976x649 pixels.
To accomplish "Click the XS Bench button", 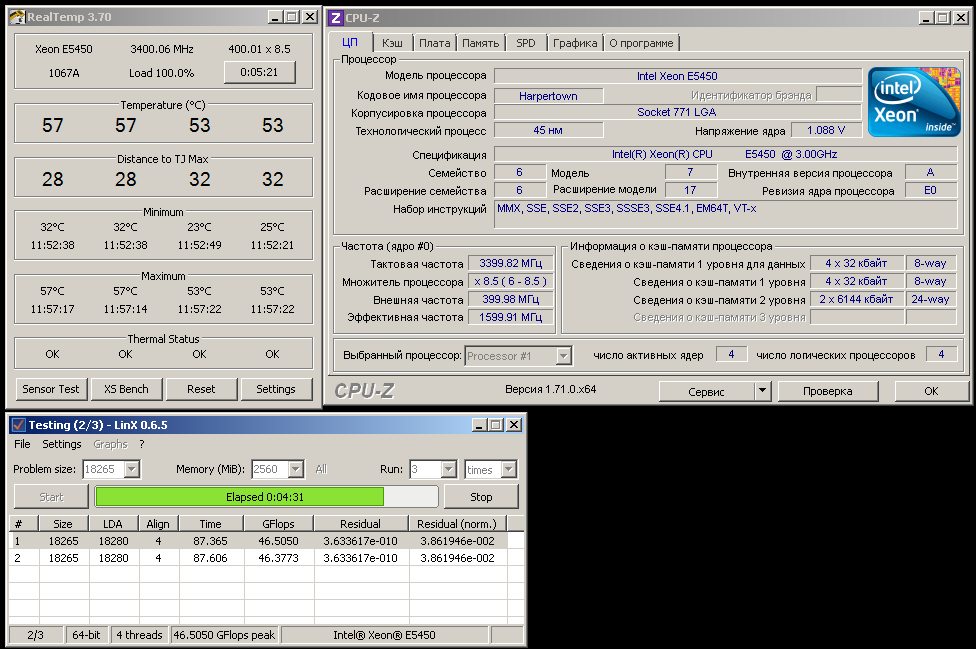I will (125, 389).
